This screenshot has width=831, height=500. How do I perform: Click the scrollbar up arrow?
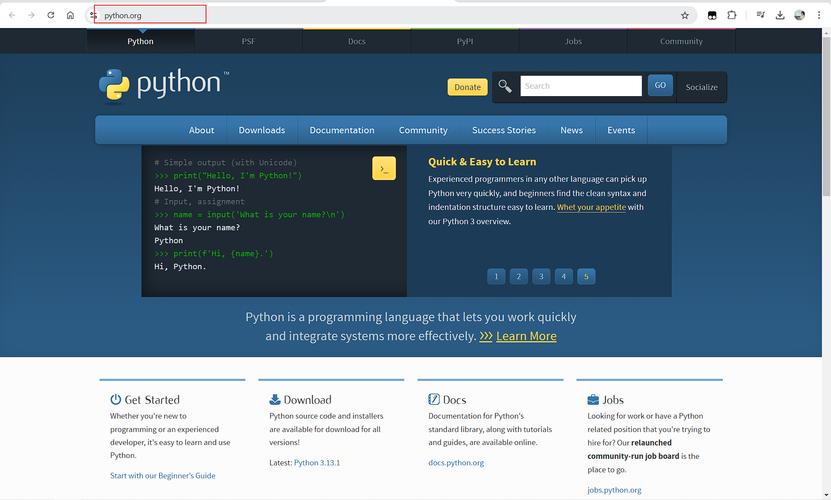[826, 33]
